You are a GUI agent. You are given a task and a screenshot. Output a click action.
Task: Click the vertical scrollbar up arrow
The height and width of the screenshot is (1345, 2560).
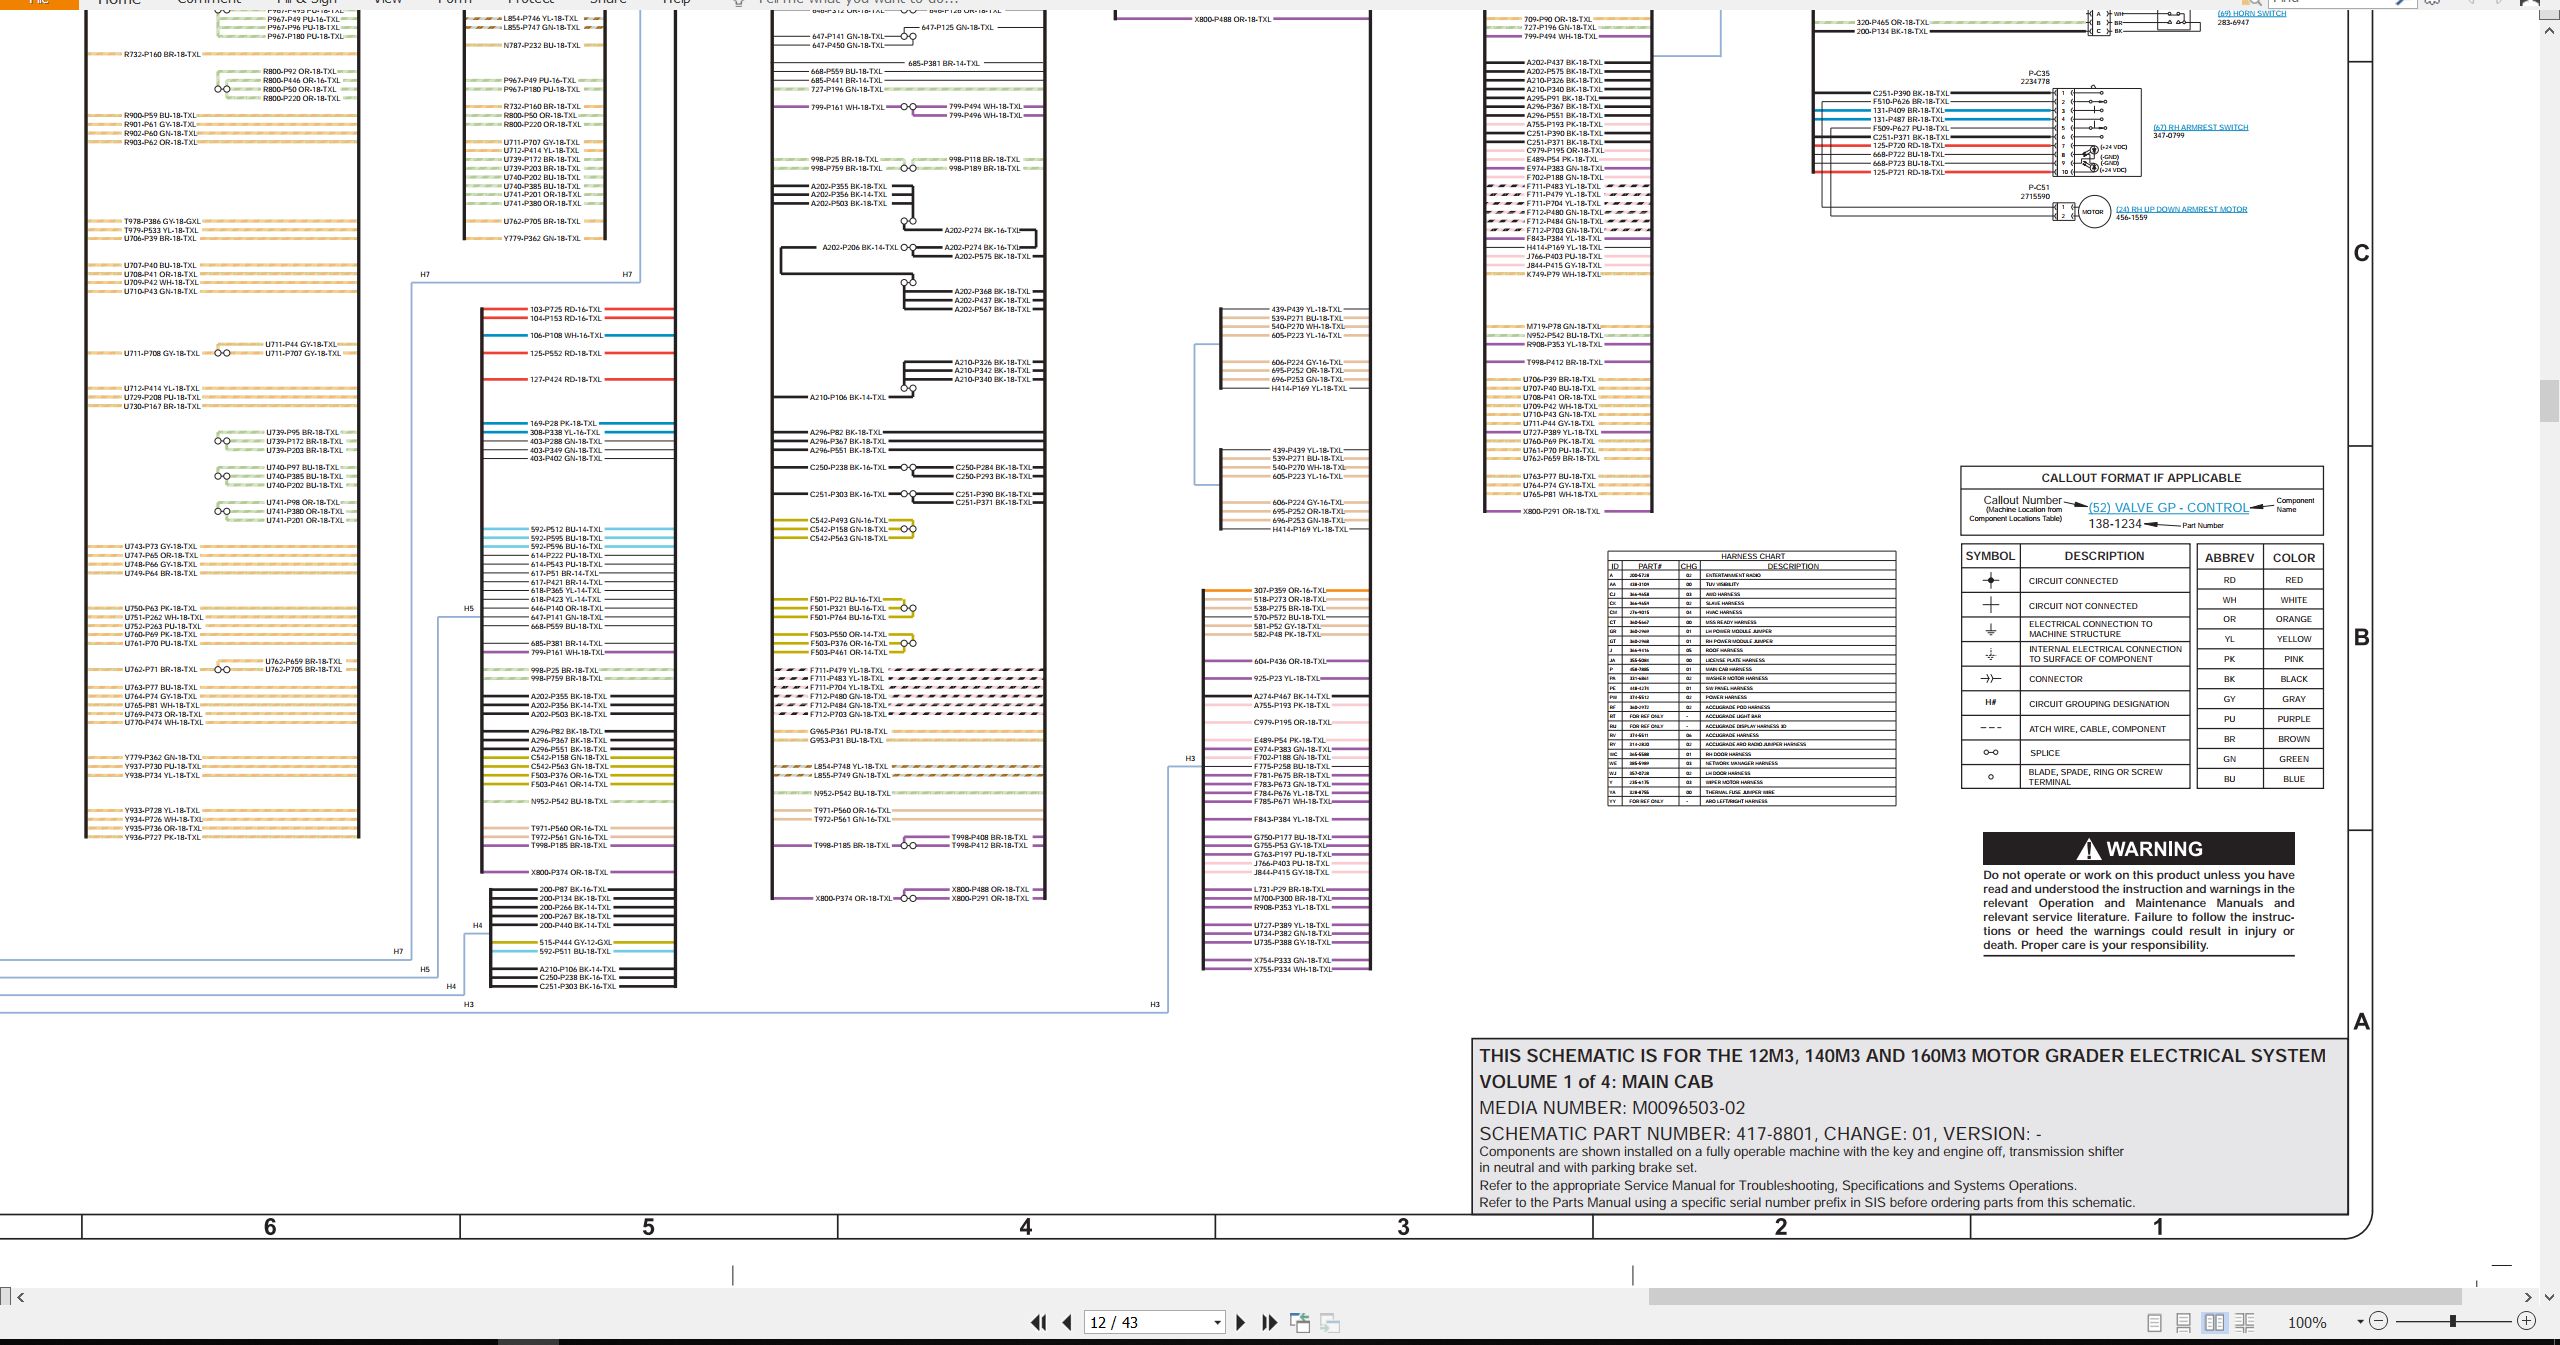point(2549,31)
